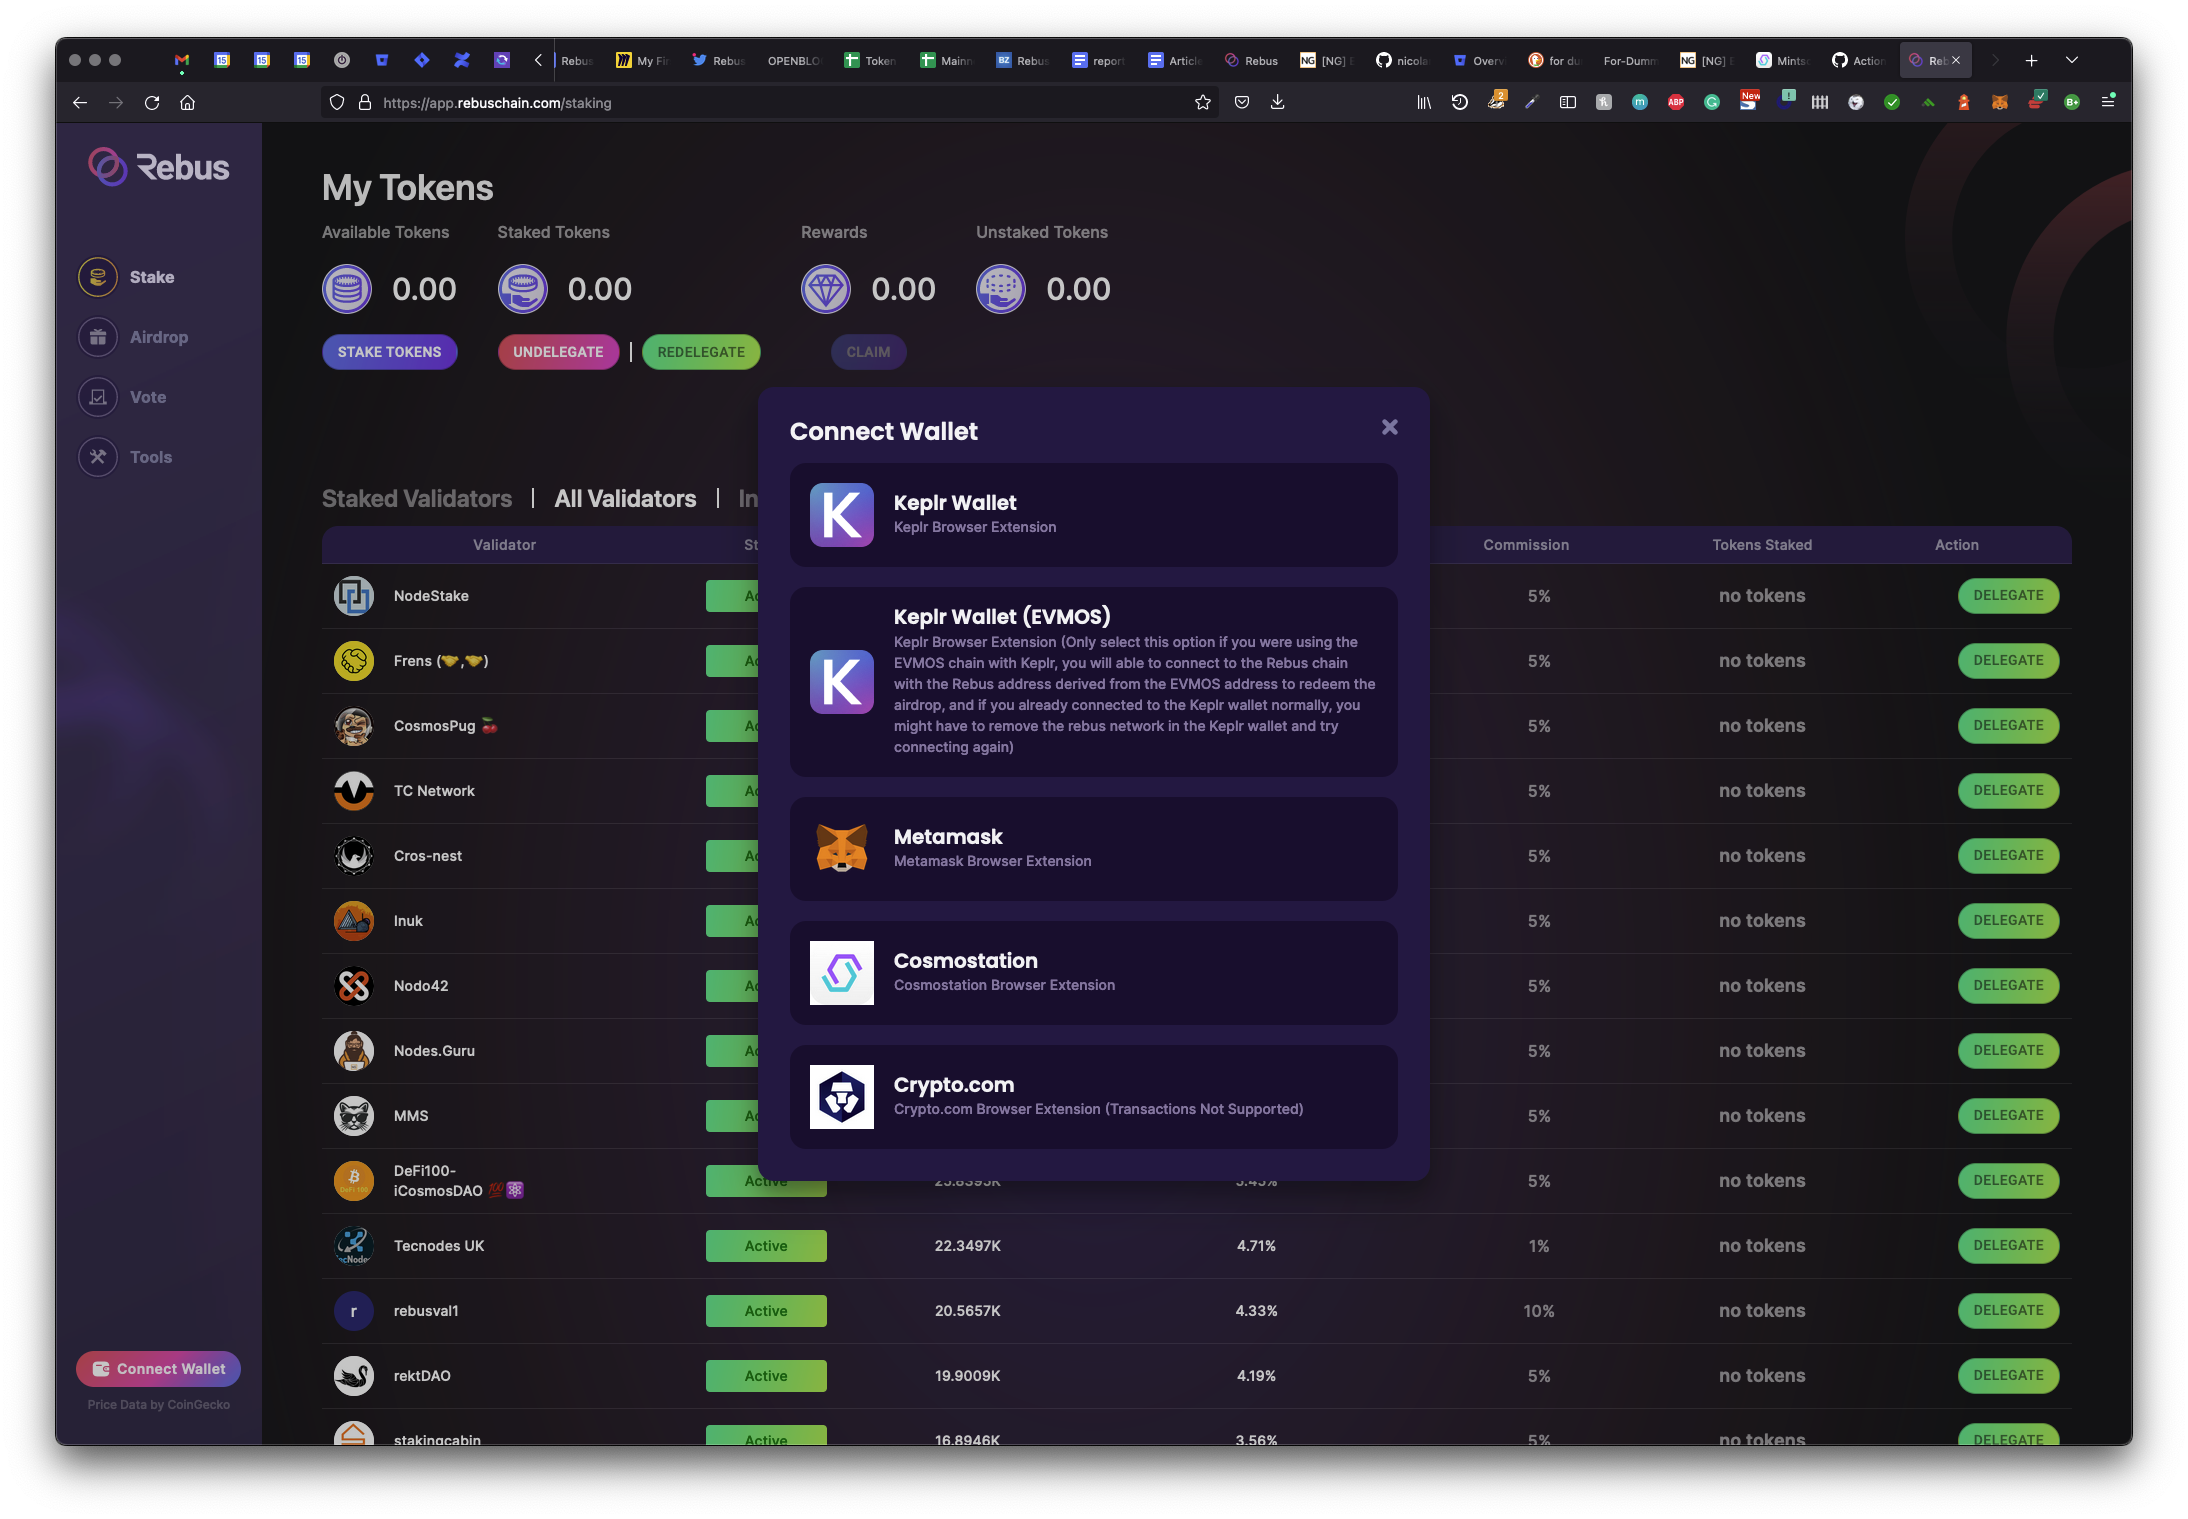
Task: Delegate to rektDAO validator
Action: [2008, 1376]
